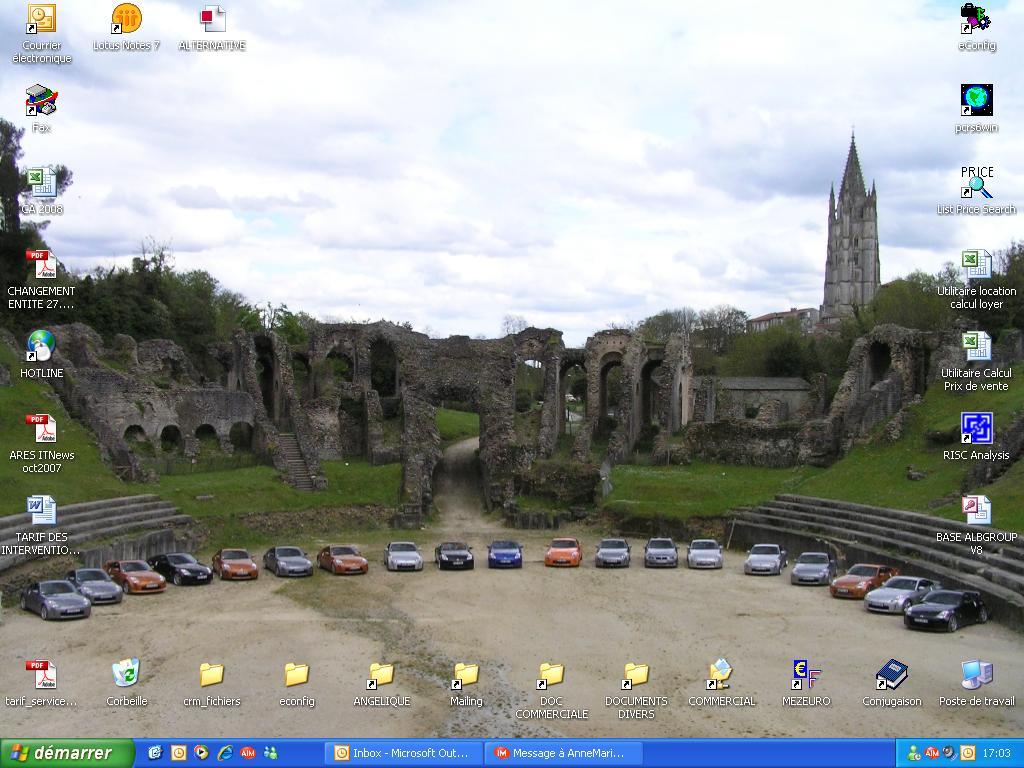Select the DOCUMENTS DIVERS folder
The image size is (1024, 768).
click(x=636, y=675)
